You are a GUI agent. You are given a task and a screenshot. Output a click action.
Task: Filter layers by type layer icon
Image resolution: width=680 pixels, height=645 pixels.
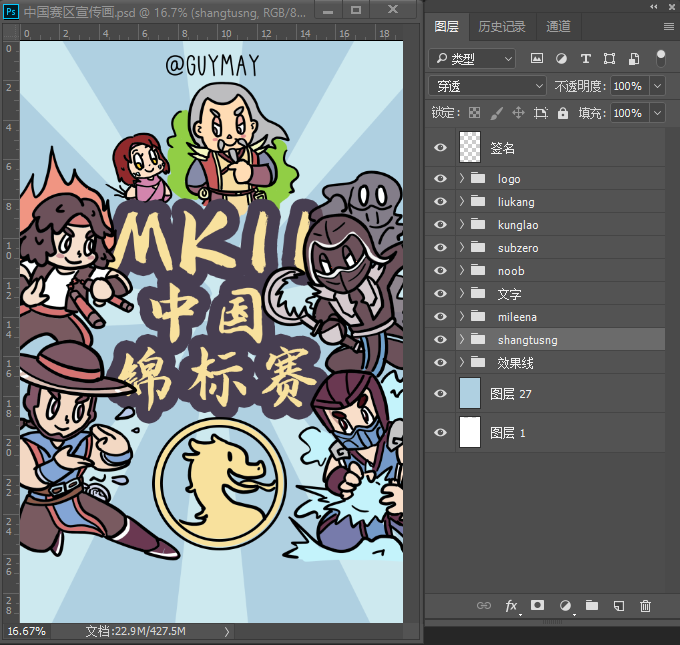pos(585,58)
